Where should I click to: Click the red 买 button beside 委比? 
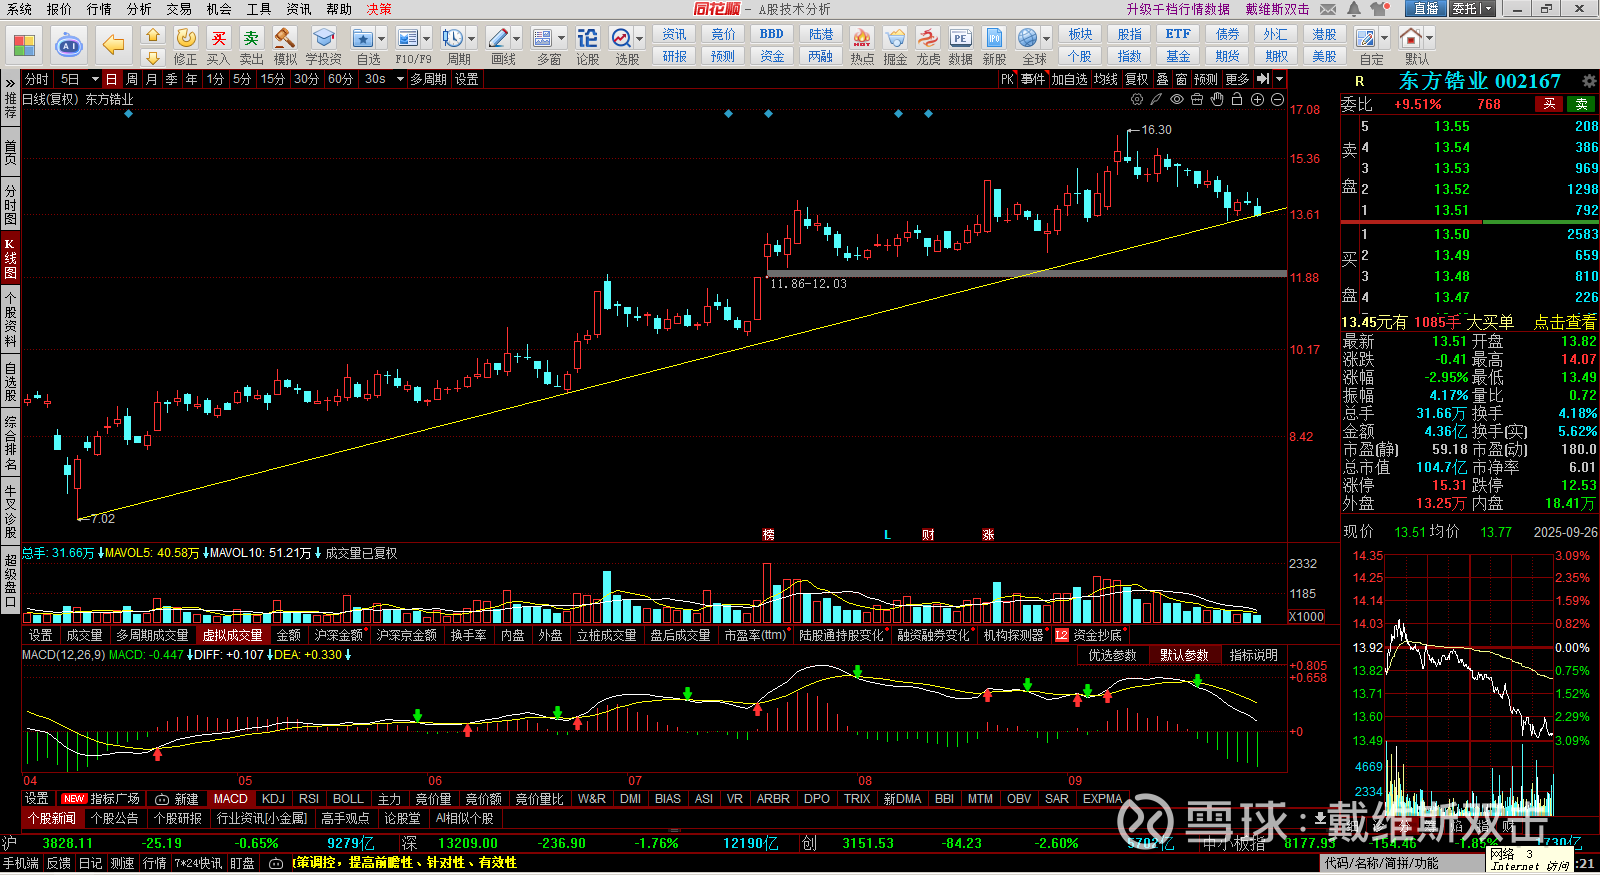click(1549, 104)
